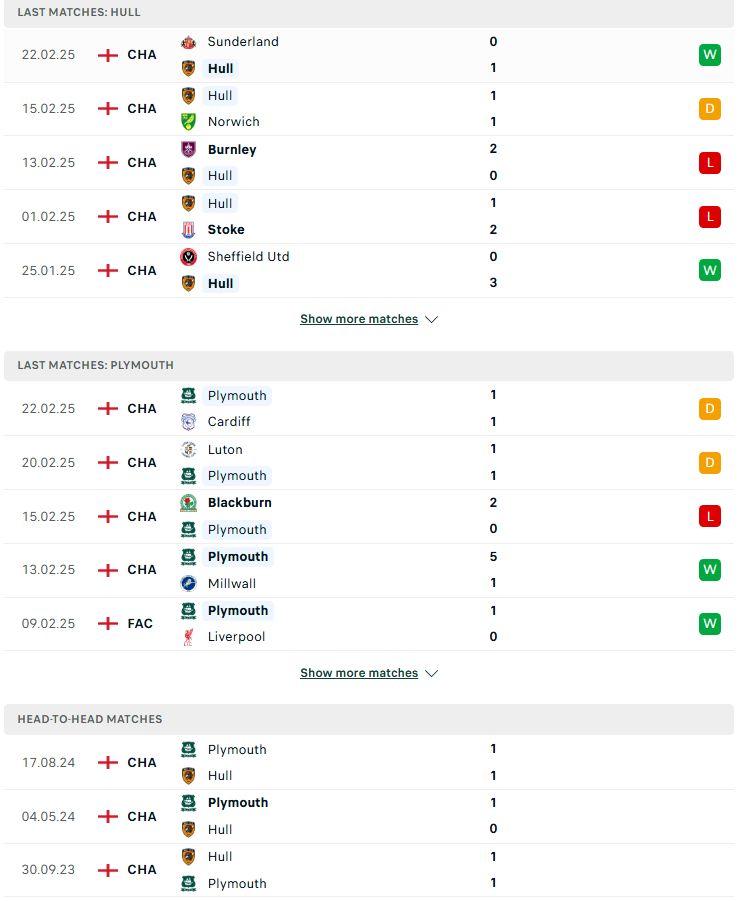Click the Luton club crest icon
Screen dimensions: 745x901
point(188,449)
